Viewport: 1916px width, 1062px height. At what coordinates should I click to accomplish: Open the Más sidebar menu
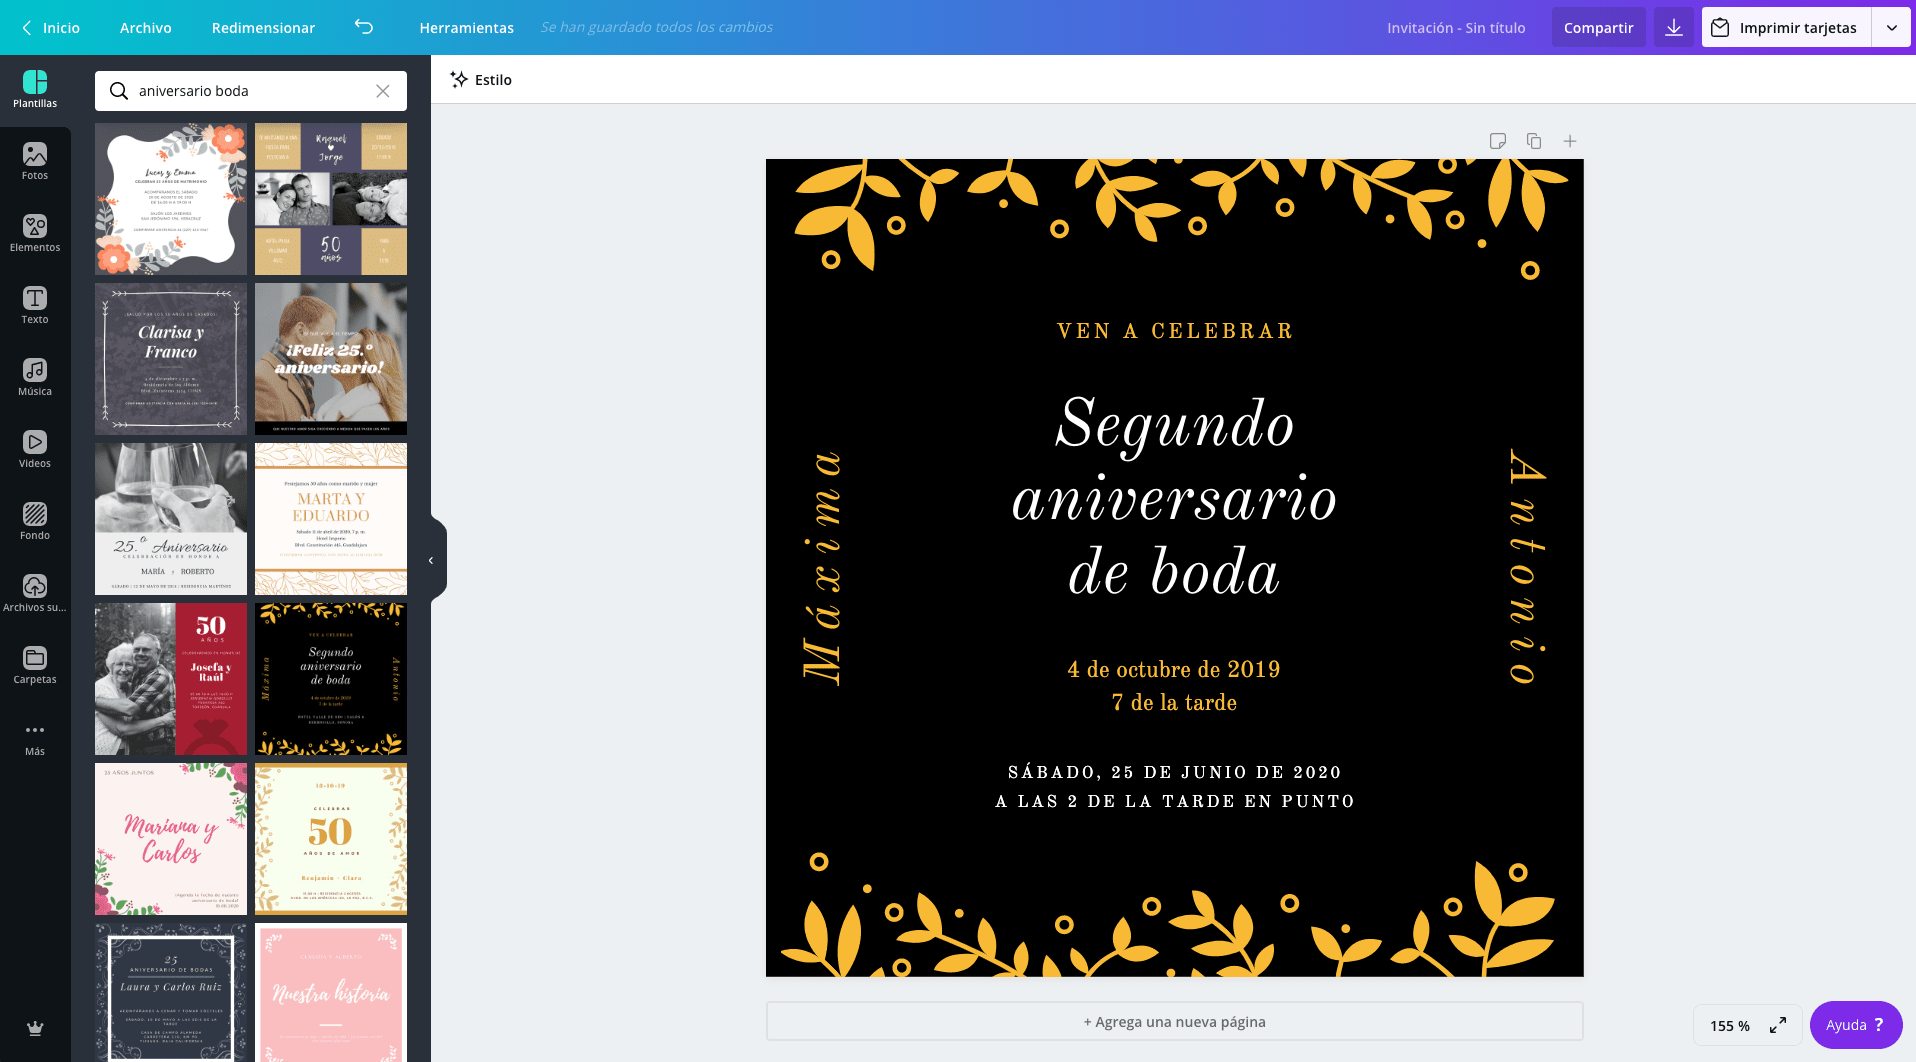[35, 736]
